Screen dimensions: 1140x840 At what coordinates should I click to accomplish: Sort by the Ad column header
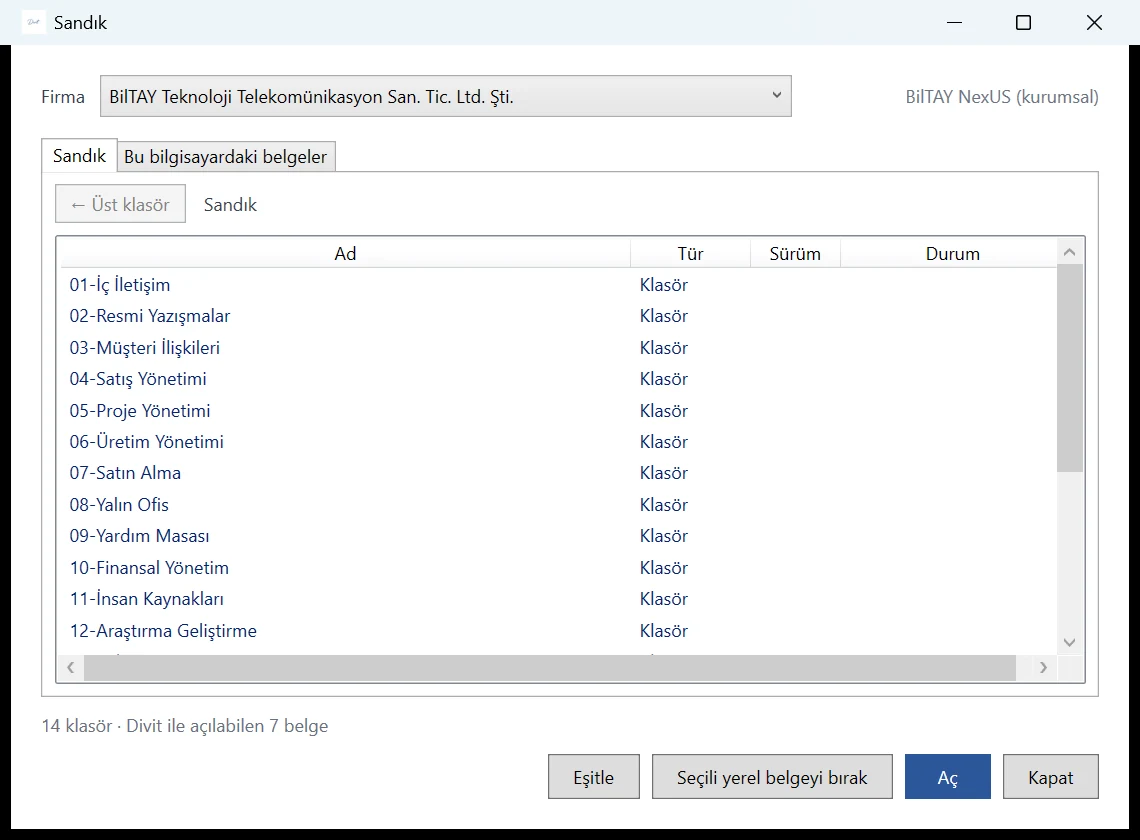(345, 253)
